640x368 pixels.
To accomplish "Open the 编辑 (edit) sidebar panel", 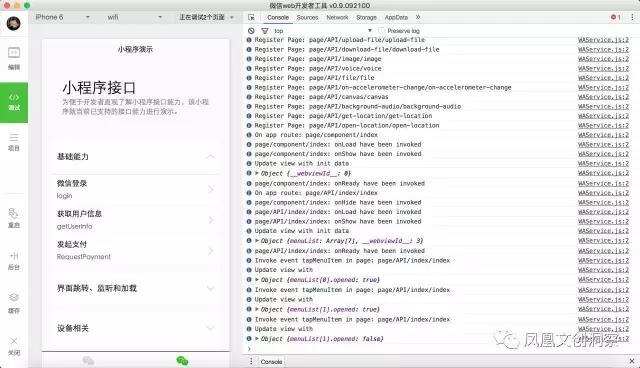I will click(x=14, y=58).
